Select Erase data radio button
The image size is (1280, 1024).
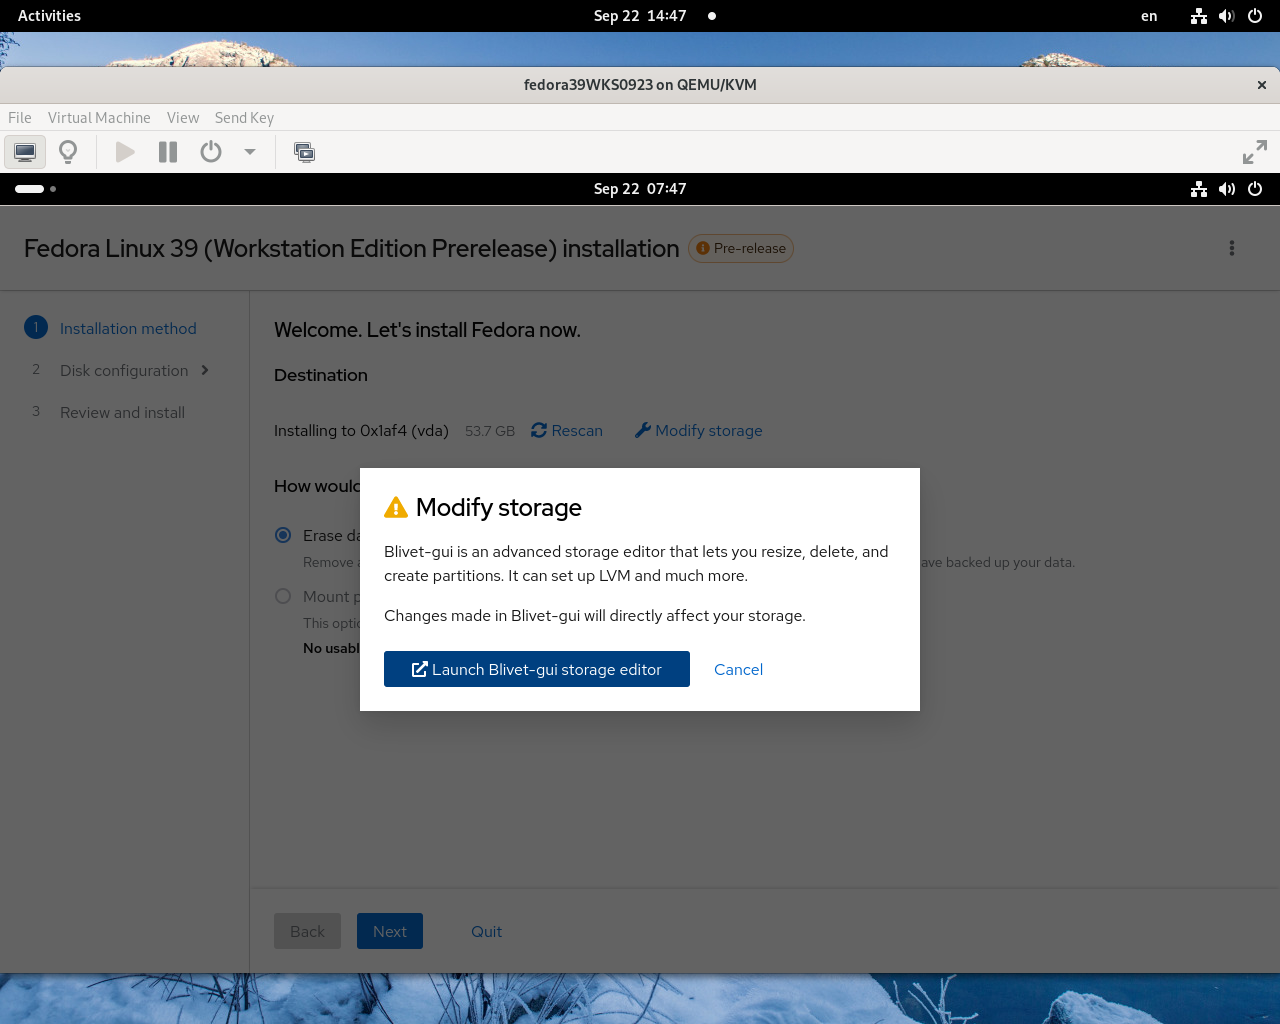pyautogui.click(x=283, y=535)
